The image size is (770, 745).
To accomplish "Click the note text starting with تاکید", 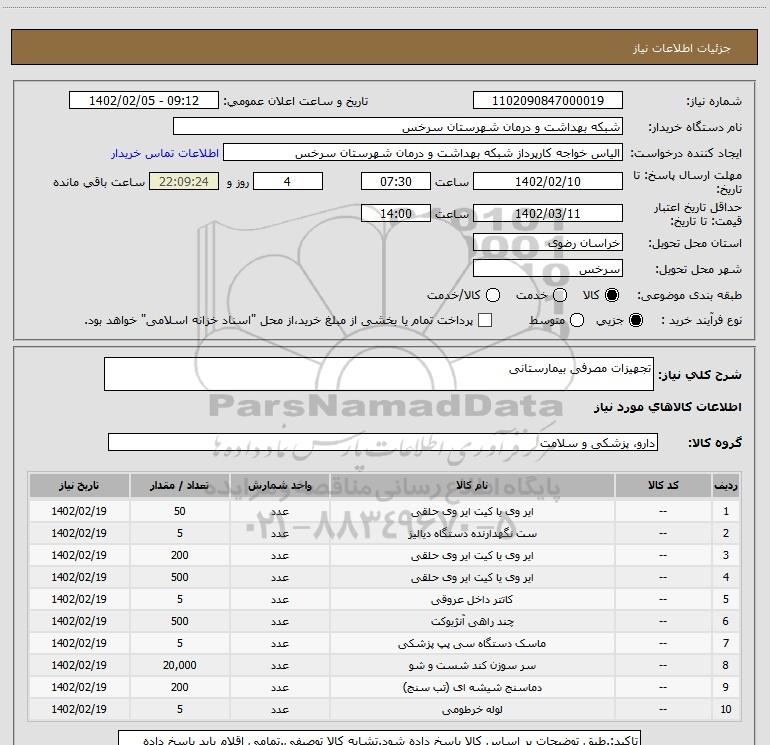I will tap(391, 739).
